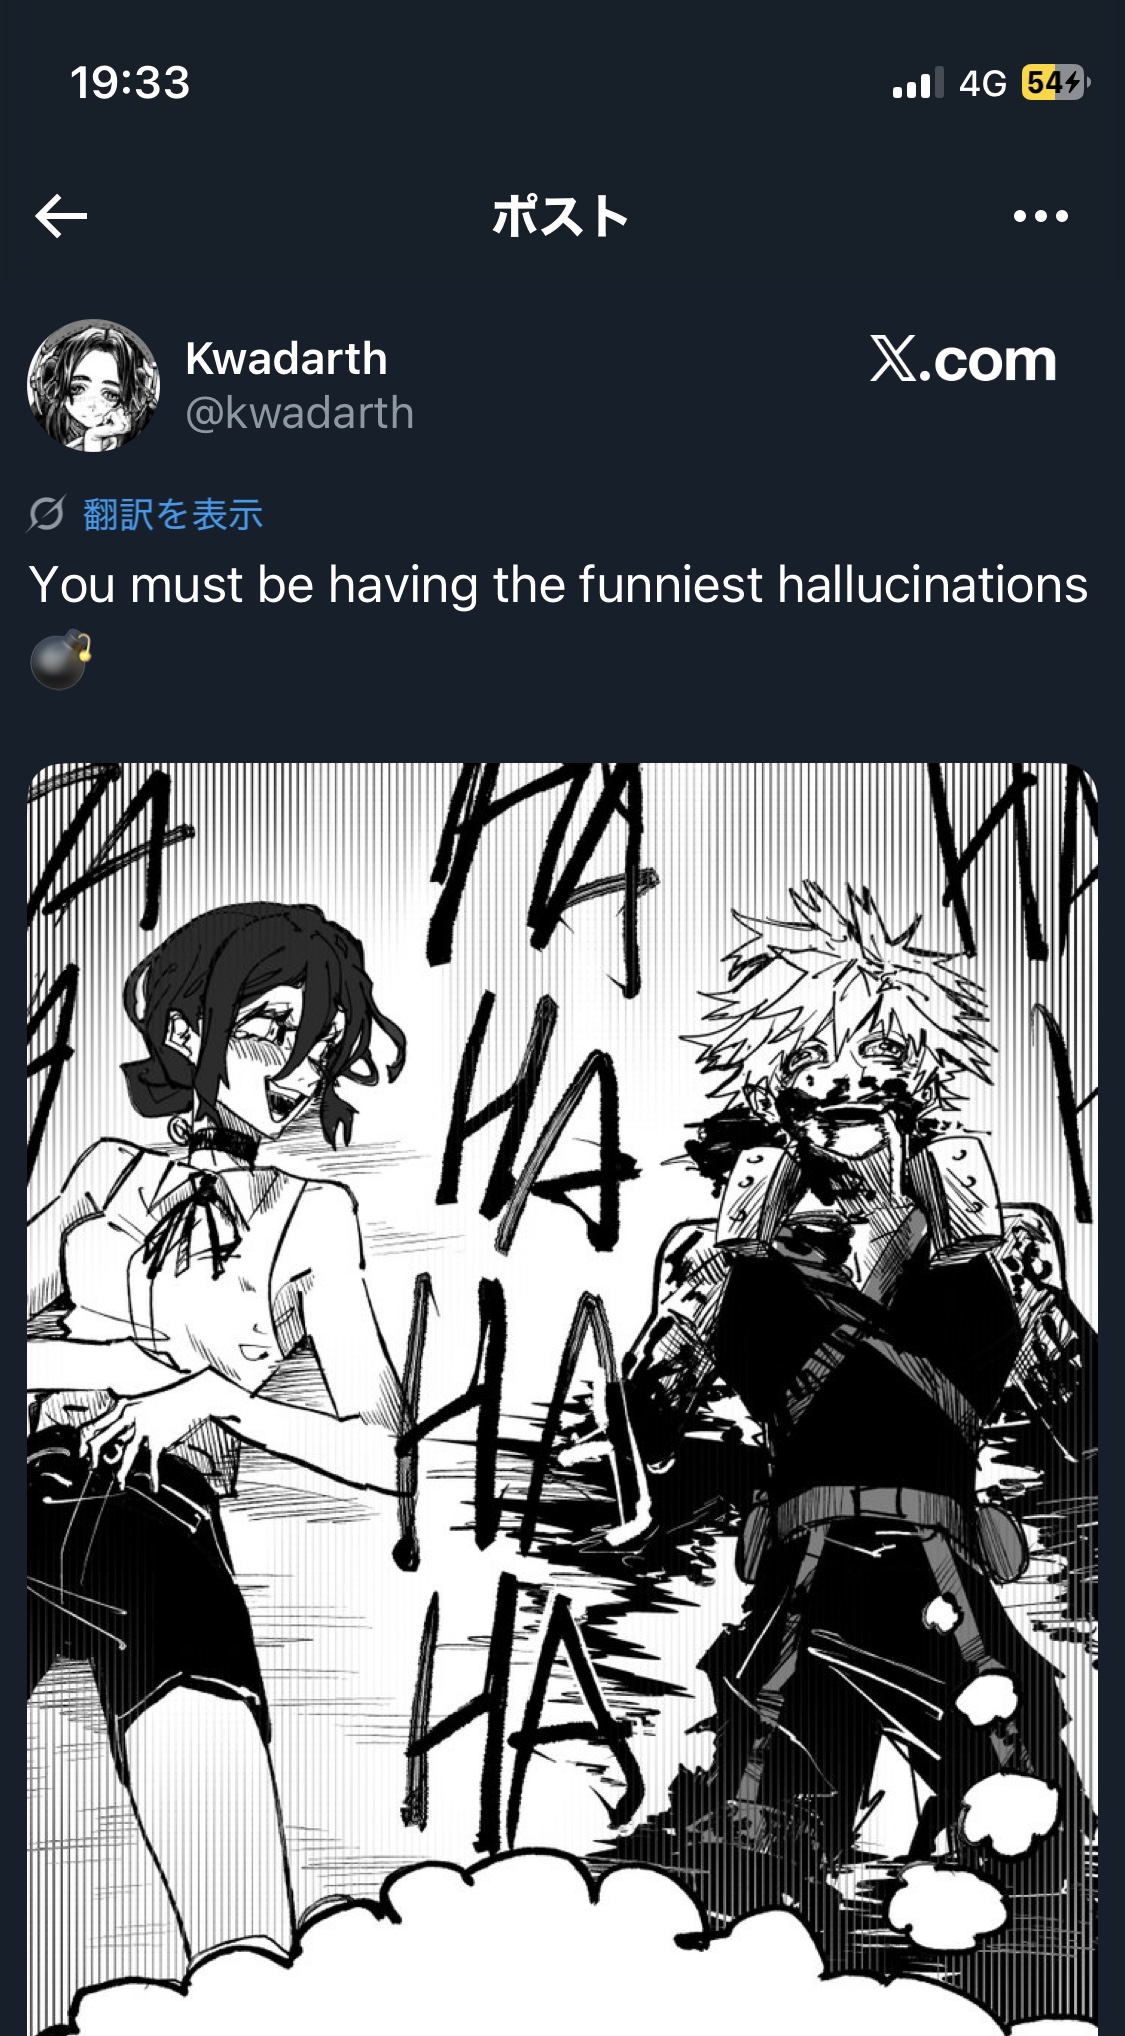Tap the 19:33 clock in status bar

coord(130,82)
